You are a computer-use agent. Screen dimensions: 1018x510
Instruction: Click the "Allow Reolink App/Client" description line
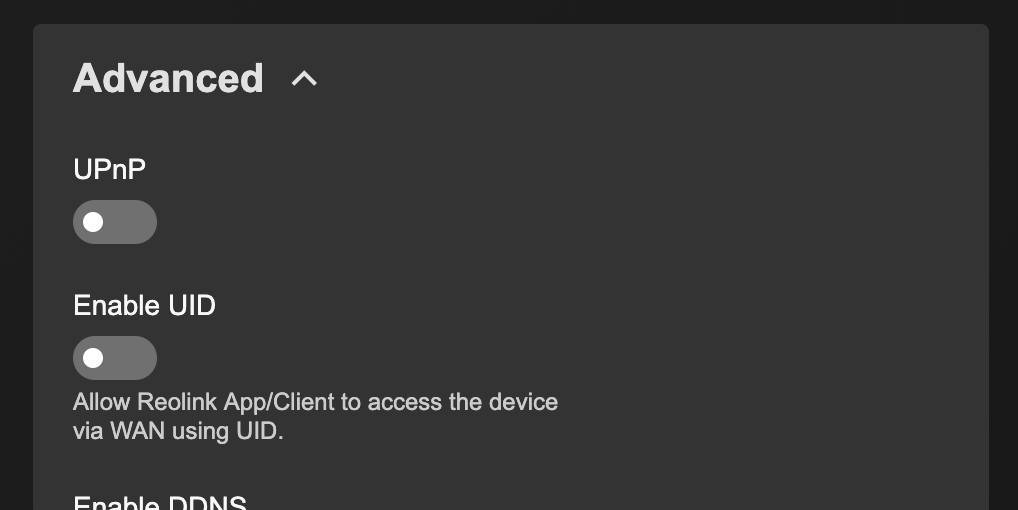click(x=315, y=403)
